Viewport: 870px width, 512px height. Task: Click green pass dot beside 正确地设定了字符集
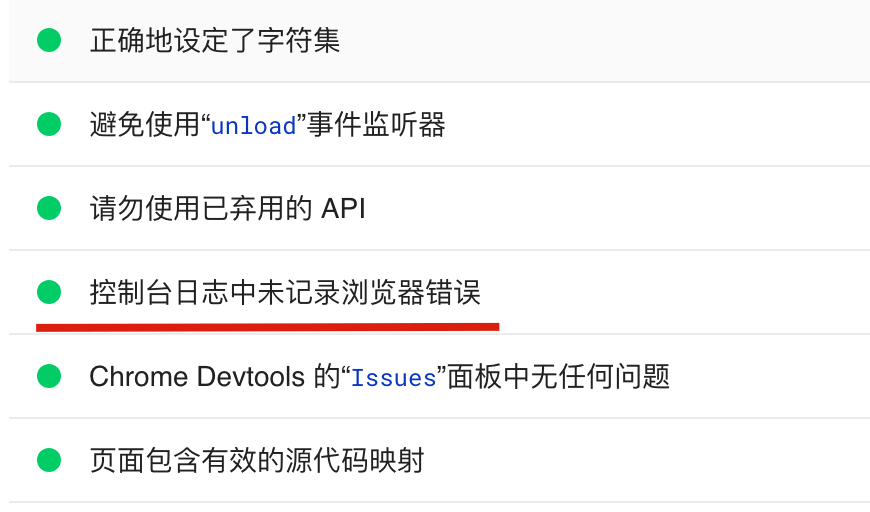48,41
